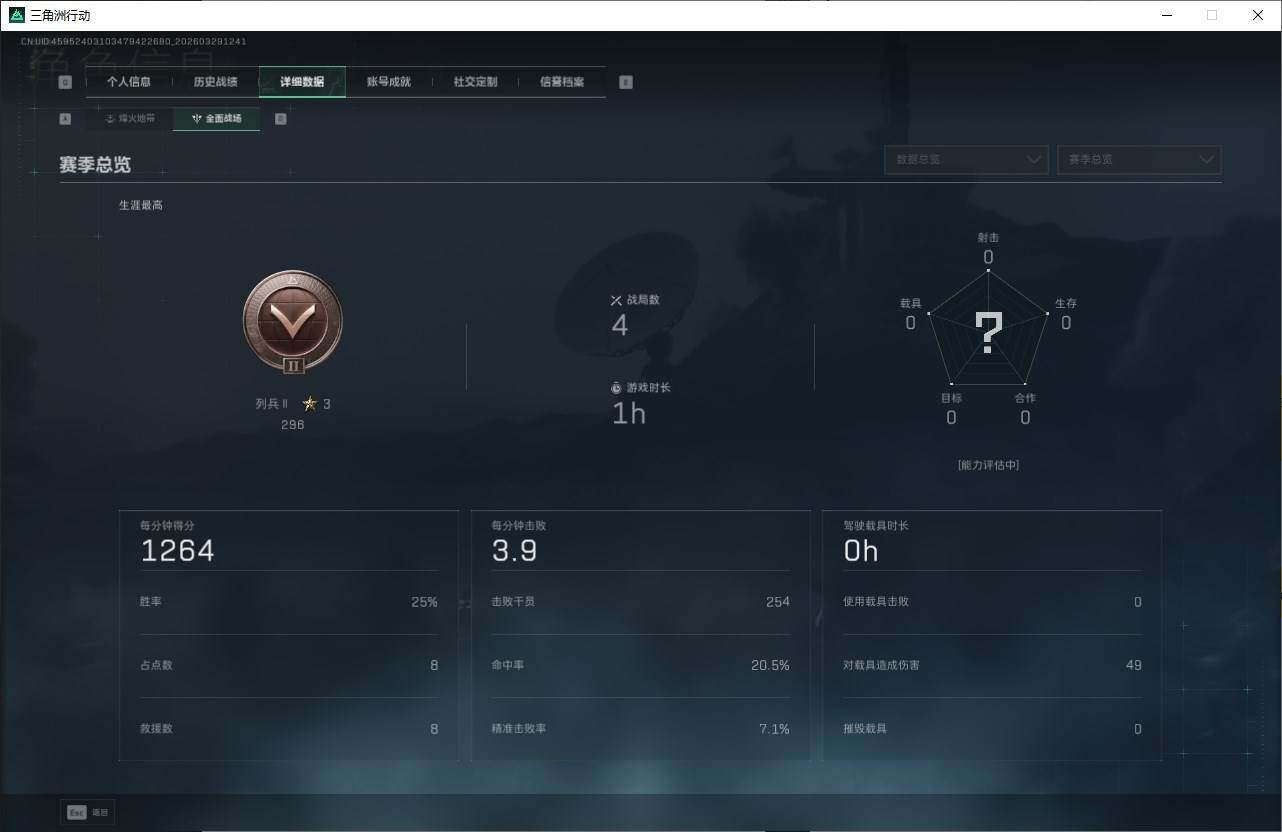Screen dimensions: 1282x832
Task: Click the 摧毁载具 row
Action: pyautogui.click(x=993, y=729)
